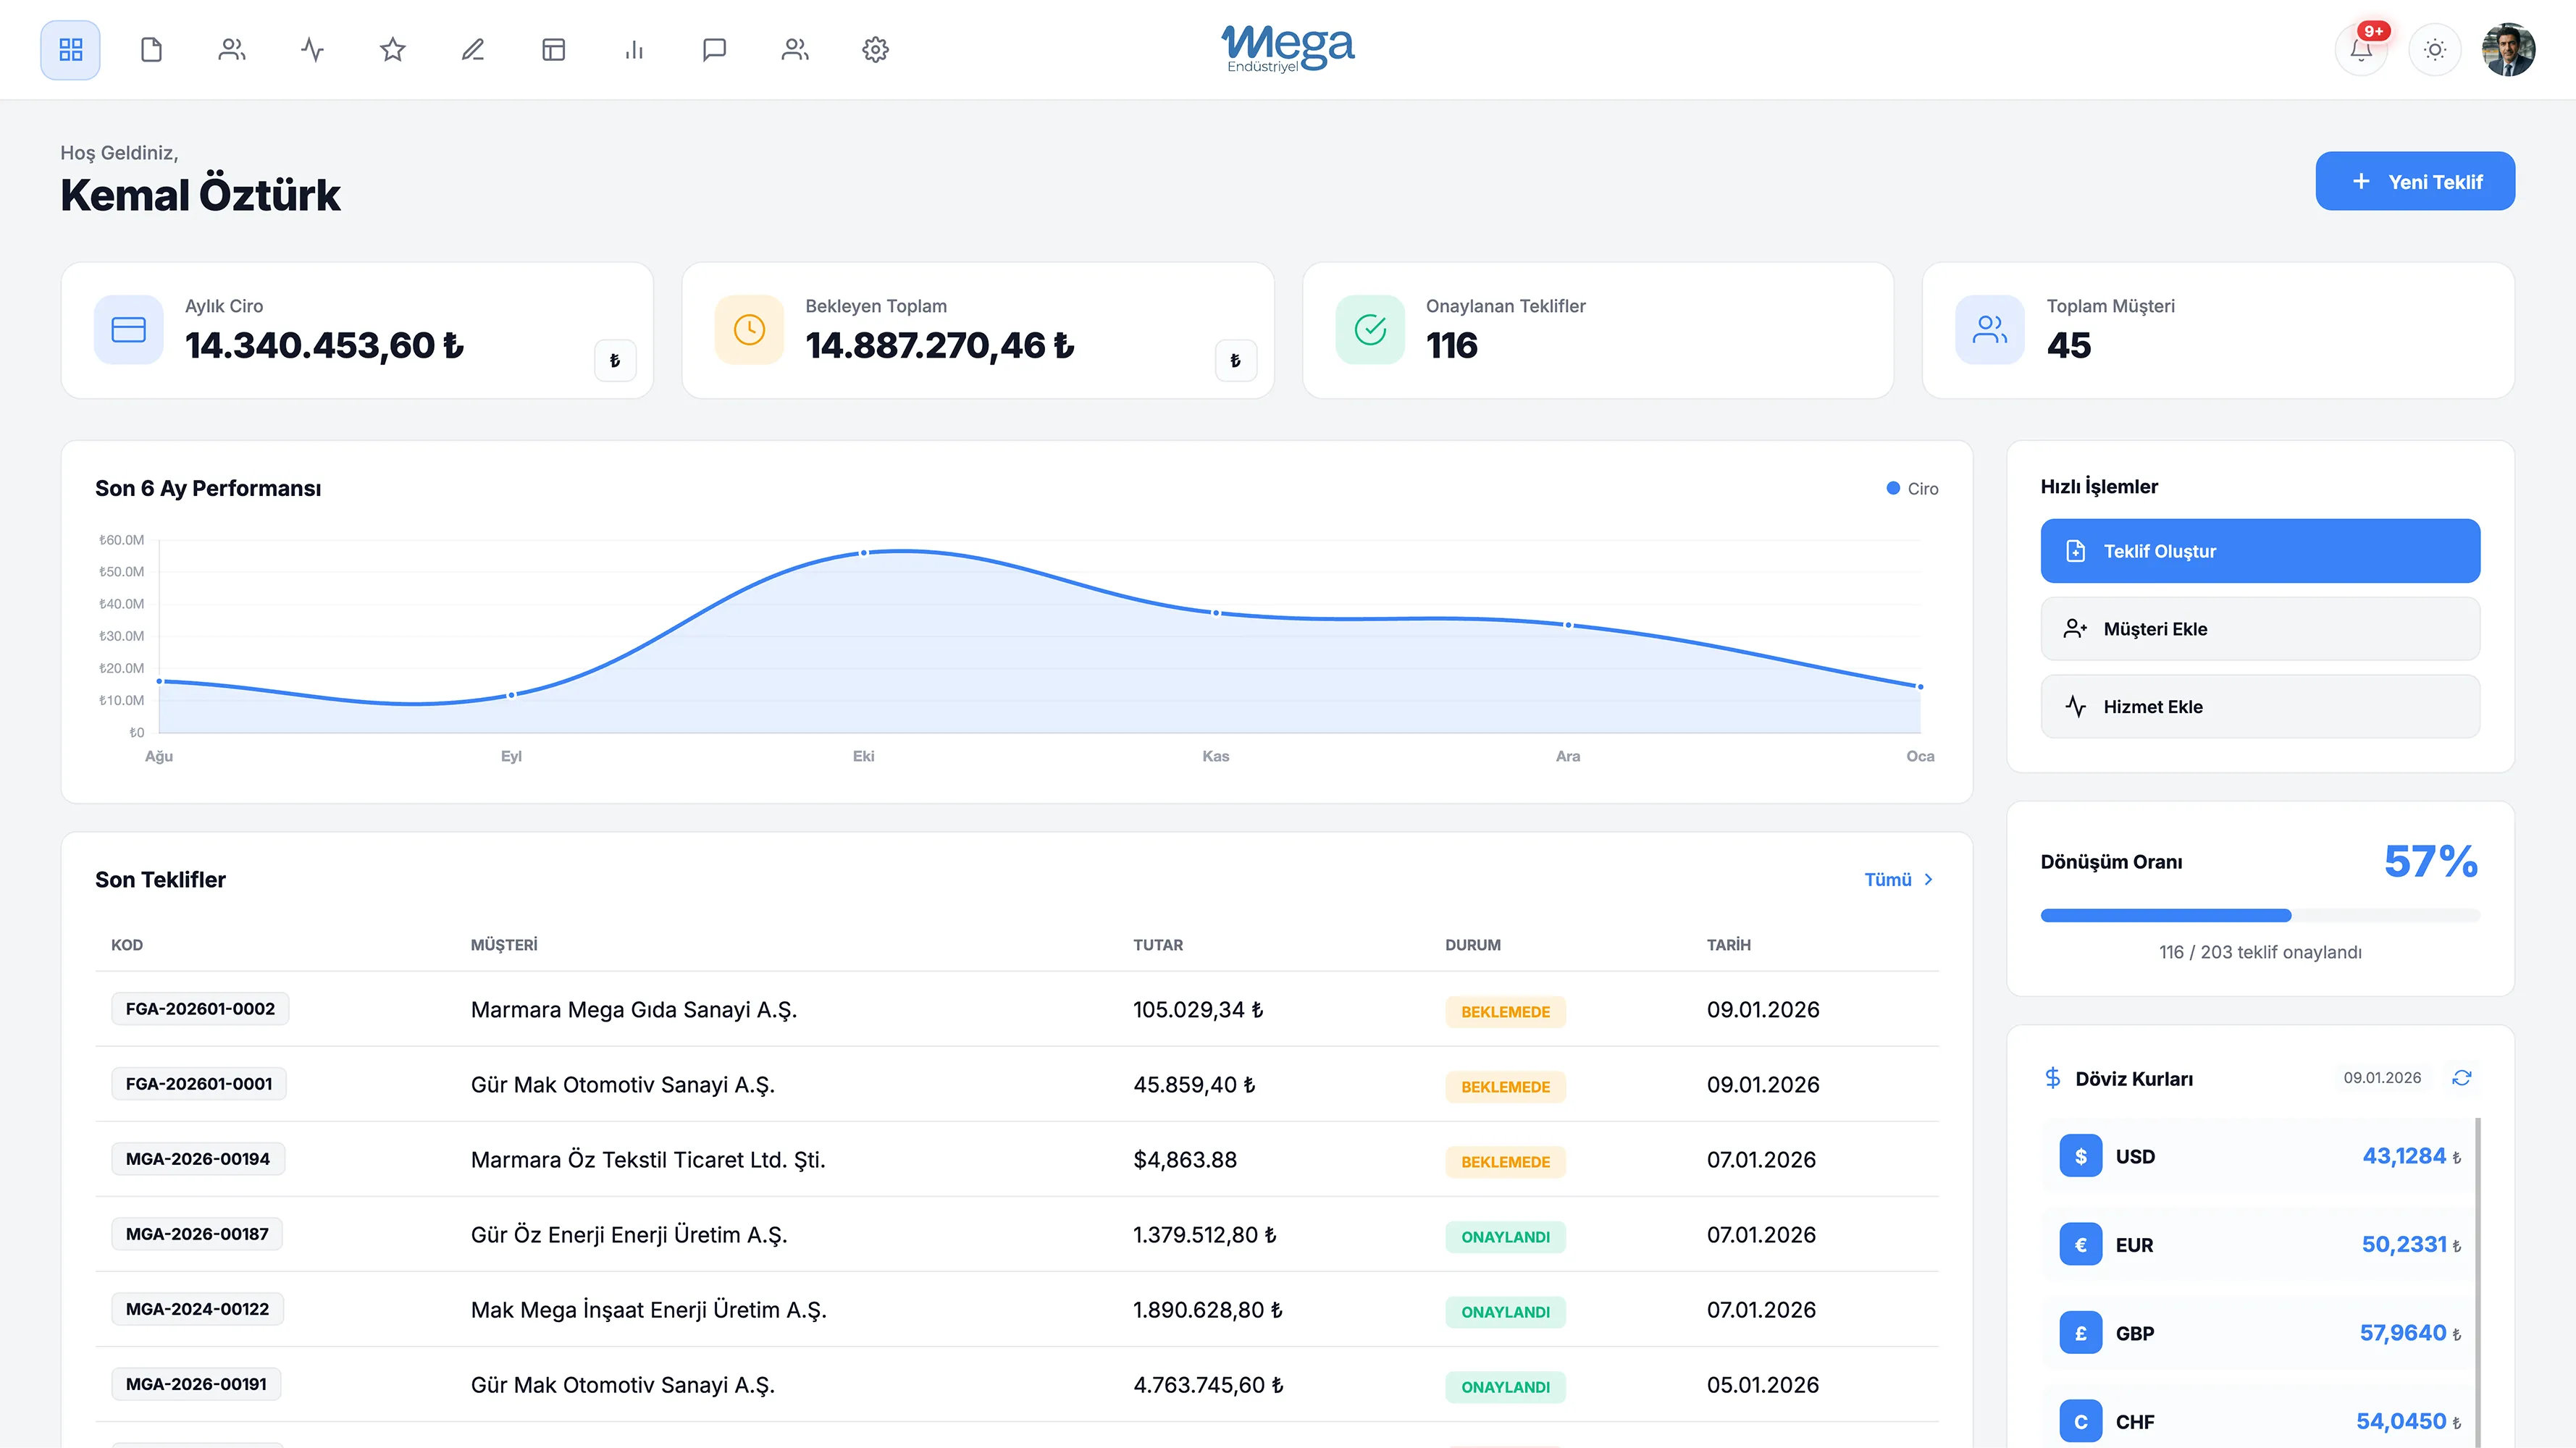Toggle currency on Aylık Ciro card

click(x=615, y=360)
